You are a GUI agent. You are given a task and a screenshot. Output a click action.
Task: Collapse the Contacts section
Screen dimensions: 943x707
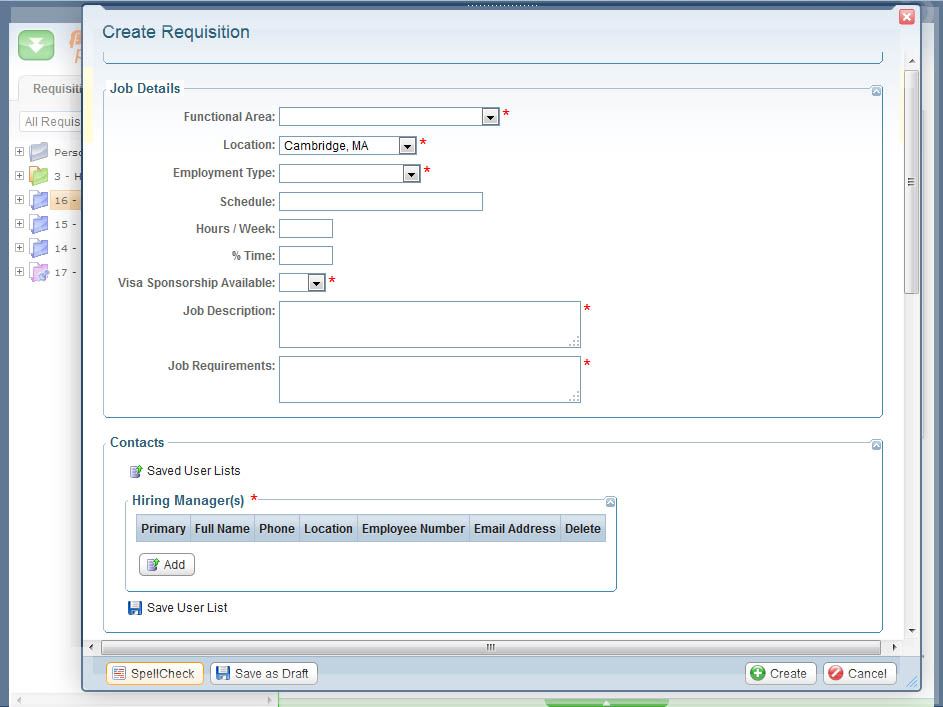pyautogui.click(x=876, y=445)
